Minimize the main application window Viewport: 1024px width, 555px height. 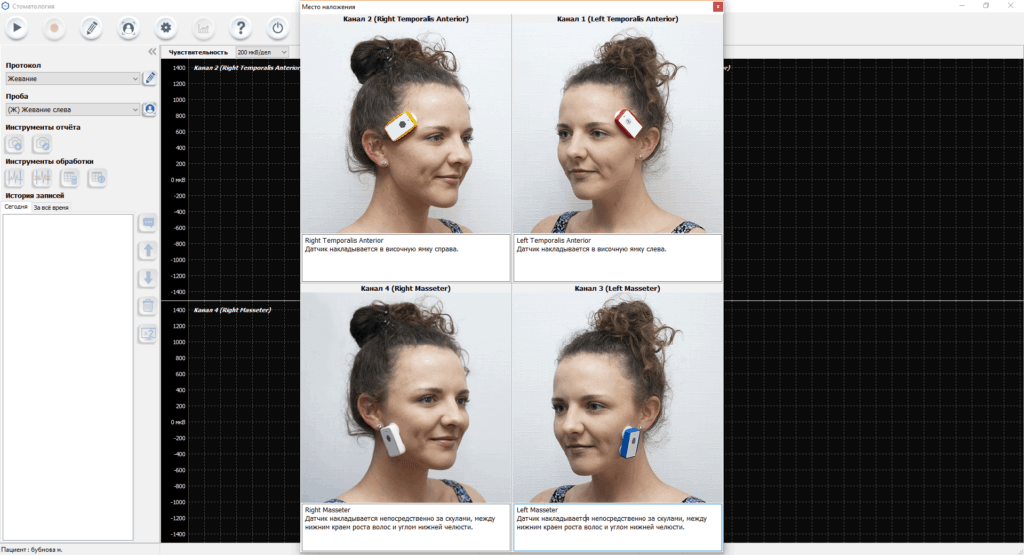(961, 6)
